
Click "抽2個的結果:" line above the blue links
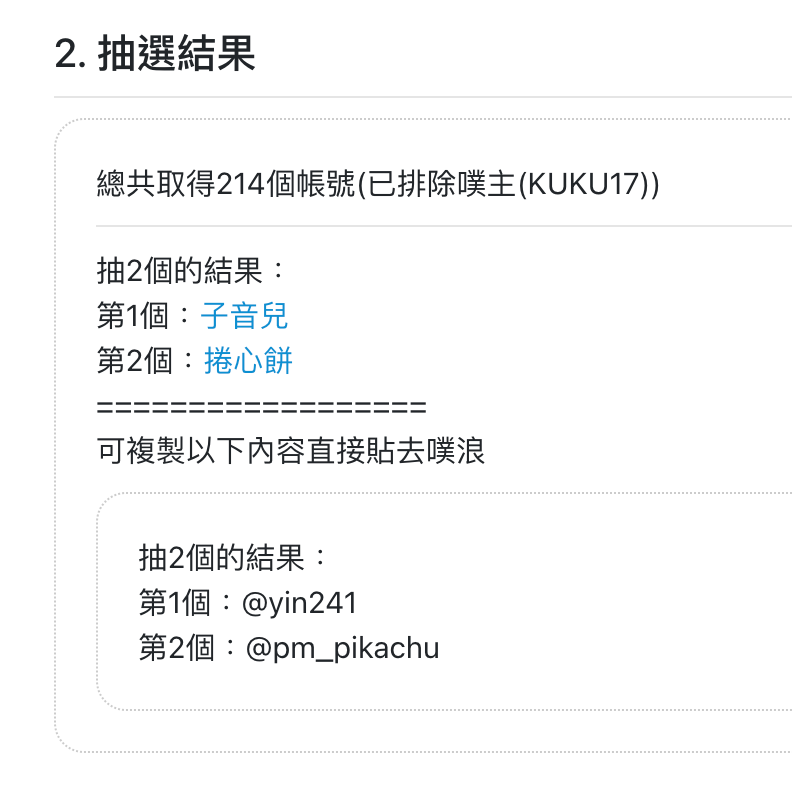coord(191,271)
